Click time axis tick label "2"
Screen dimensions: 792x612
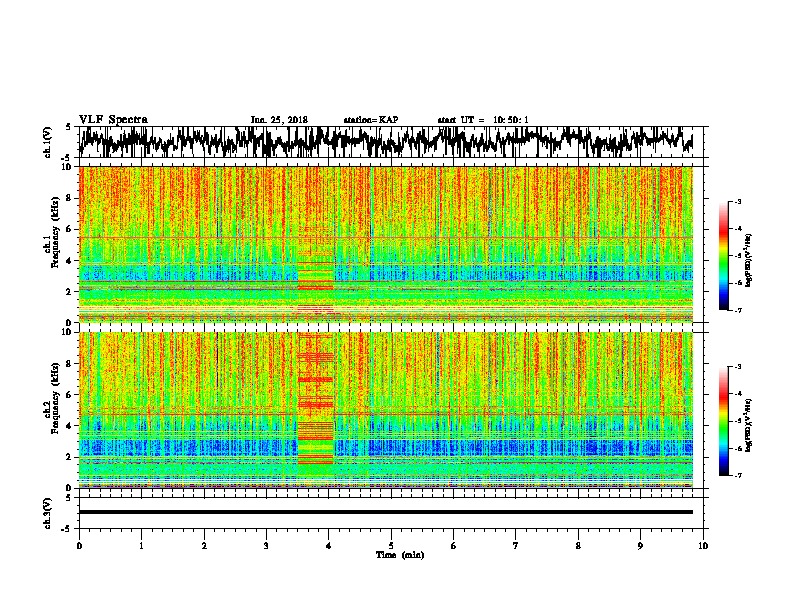coord(204,546)
